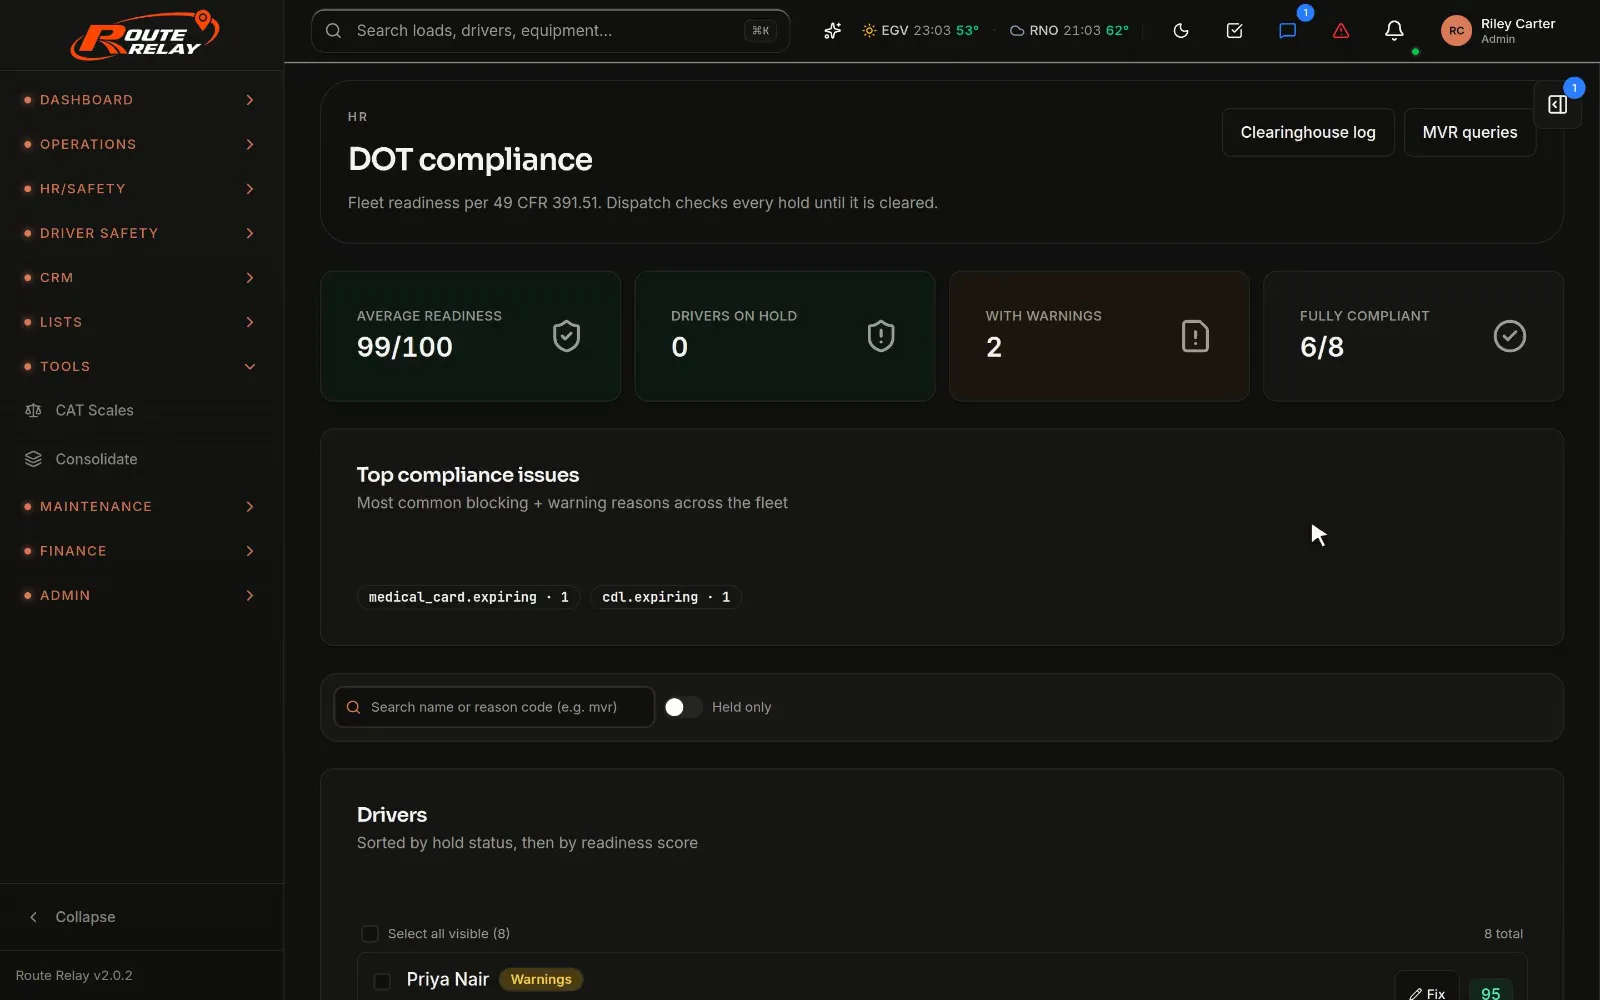Viewport: 1600px width, 1000px height.
Task: Expand the Dashboard menu section
Action: [x=141, y=100]
